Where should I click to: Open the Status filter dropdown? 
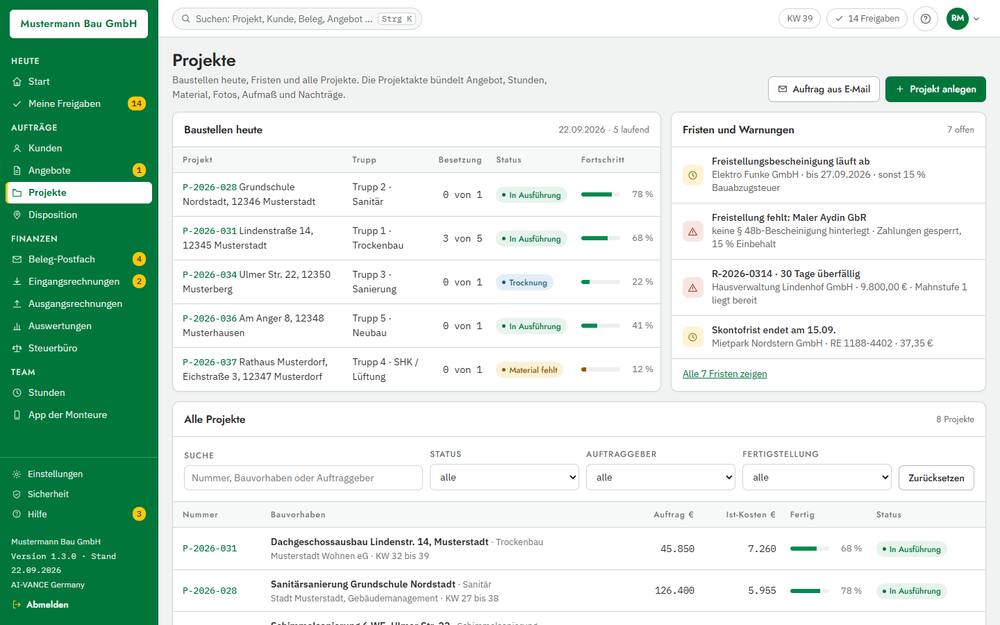point(504,478)
